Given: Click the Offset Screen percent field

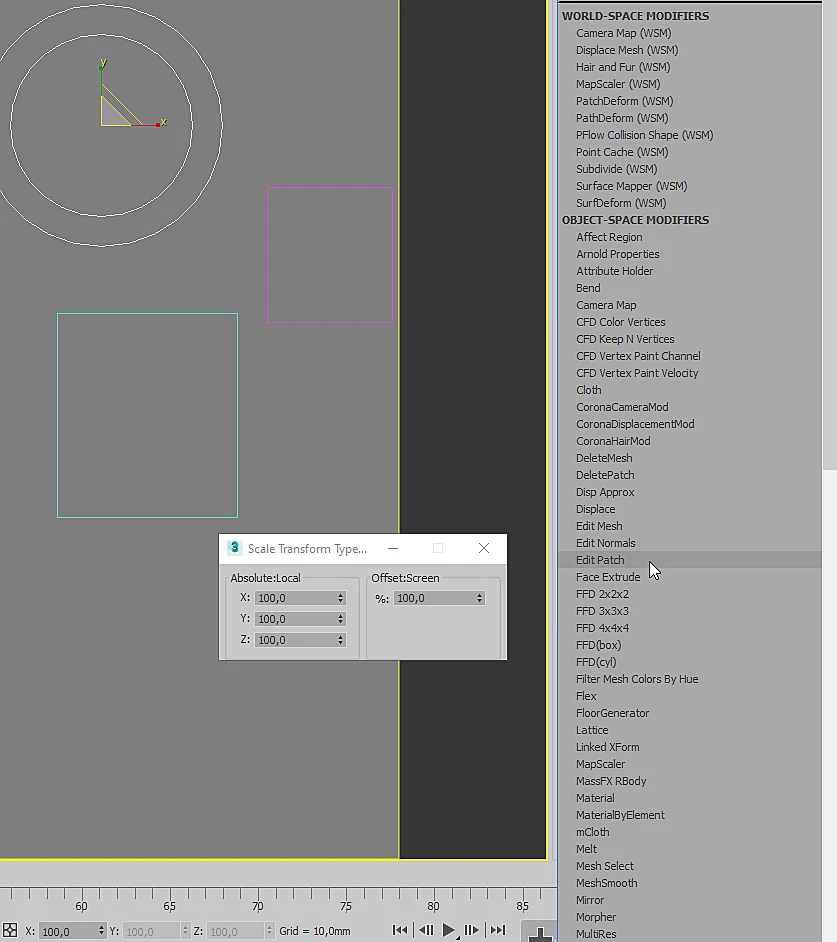Looking at the screenshot, I should pyautogui.click(x=433, y=598).
